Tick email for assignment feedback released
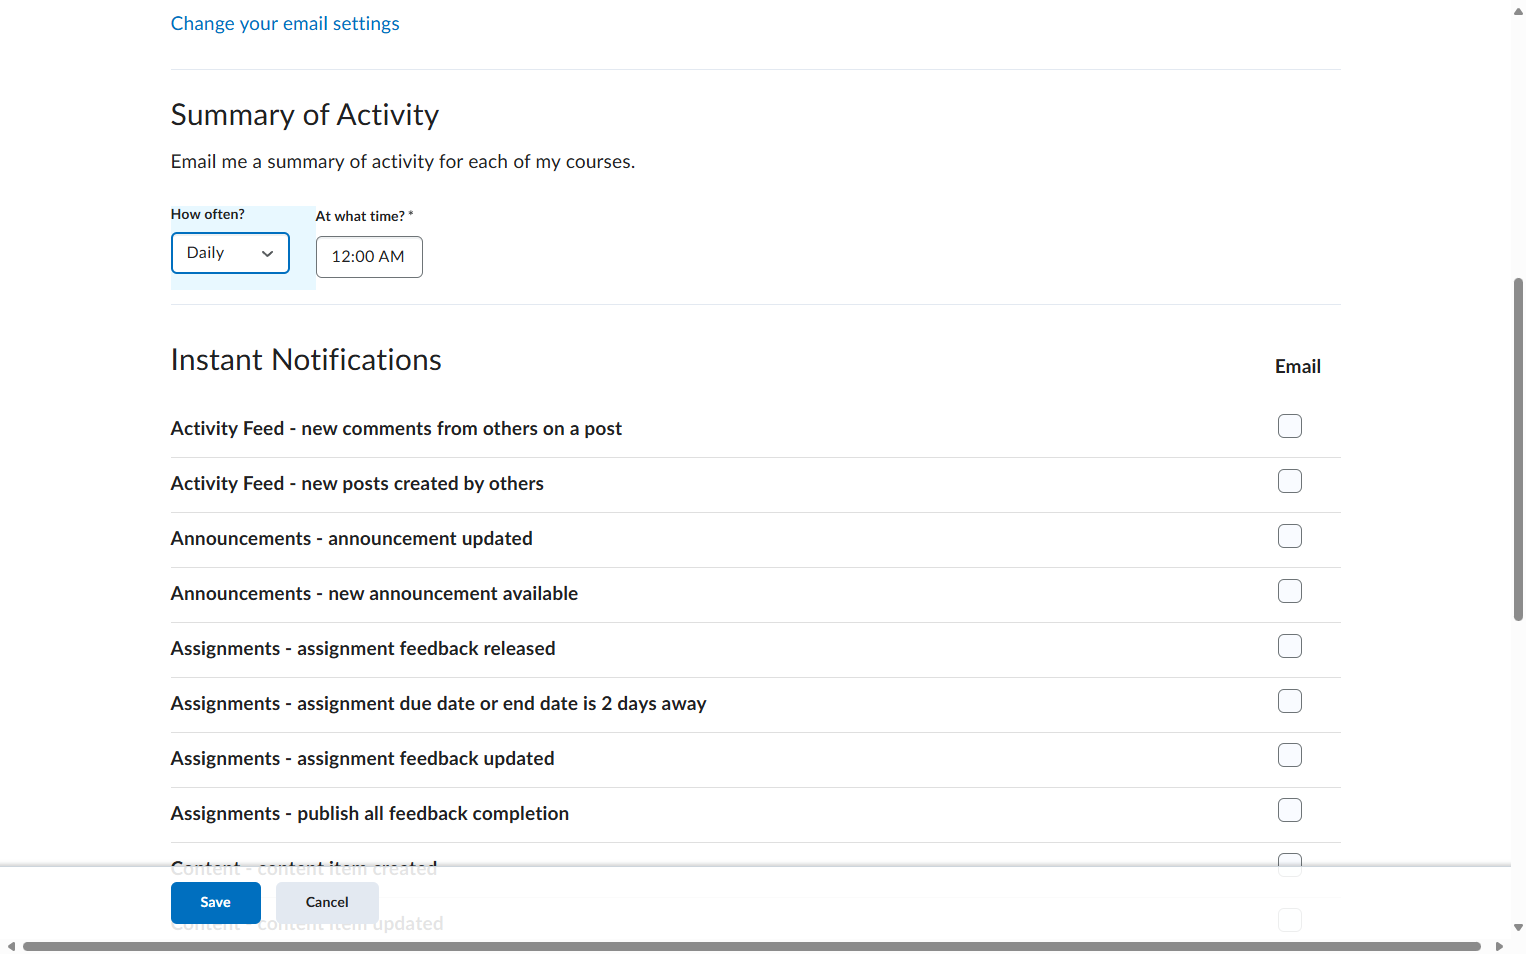1526x954 pixels. [1290, 646]
